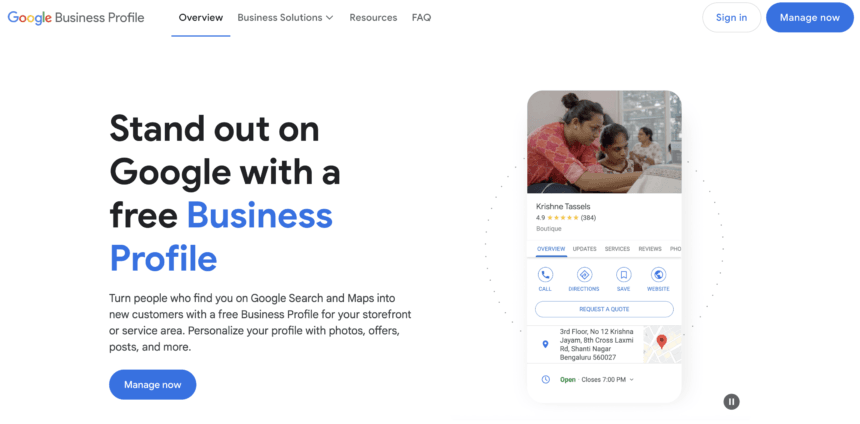This screenshot has height=424, width=860.
Task: Select the REVIEWS tab in phone preview
Action: 650,249
